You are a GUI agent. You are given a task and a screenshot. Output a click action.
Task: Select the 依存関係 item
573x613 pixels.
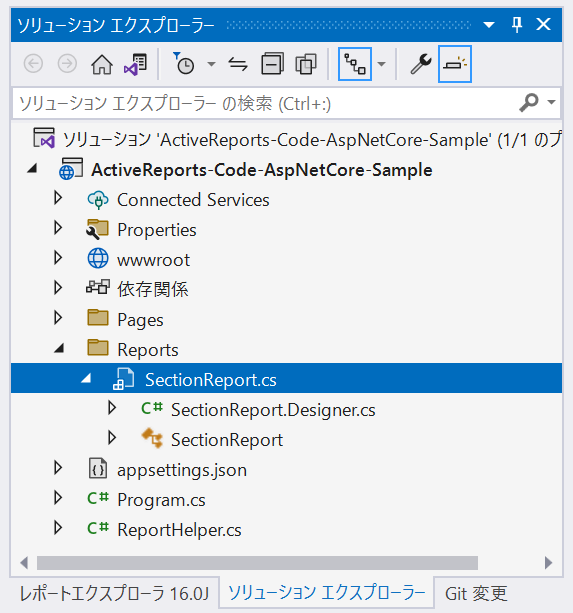[153, 289]
